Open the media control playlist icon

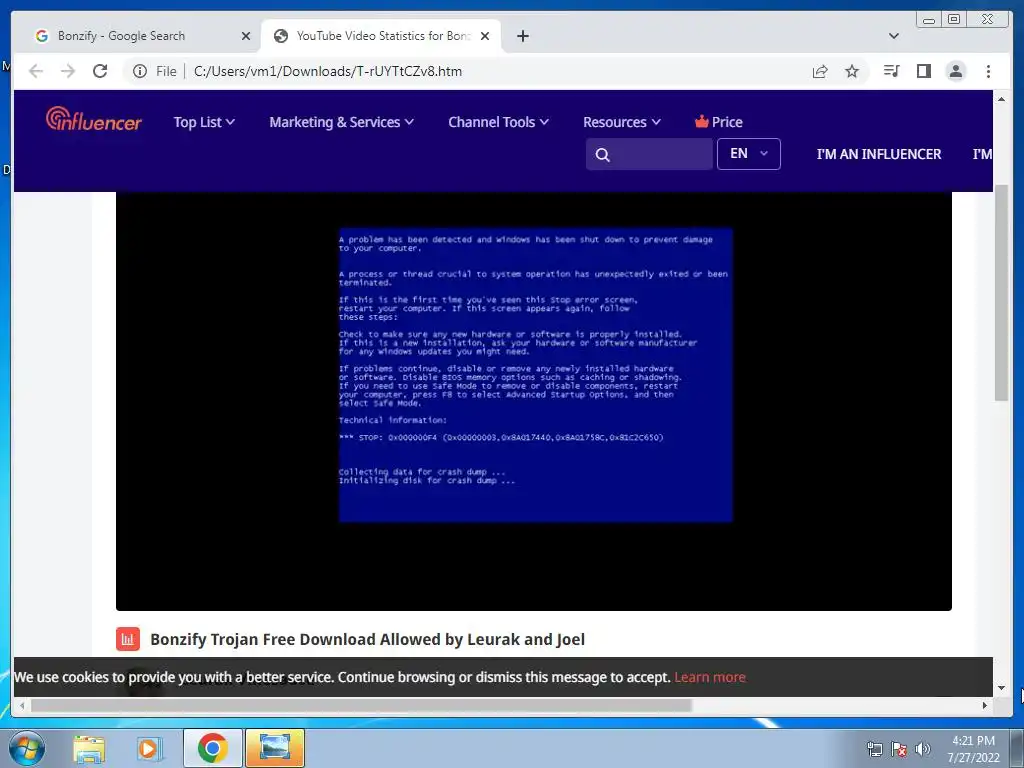click(x=891, y=71)
